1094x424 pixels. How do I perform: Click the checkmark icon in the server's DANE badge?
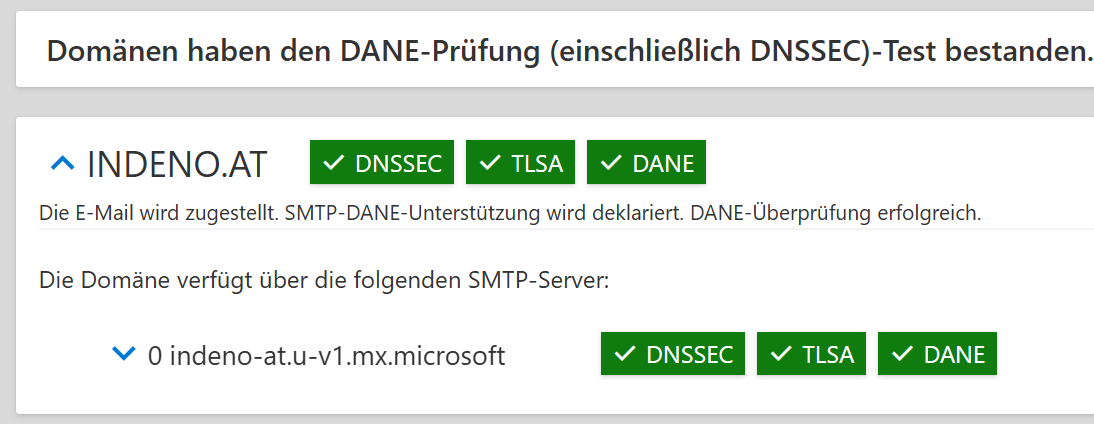click(x=903, y=354)
